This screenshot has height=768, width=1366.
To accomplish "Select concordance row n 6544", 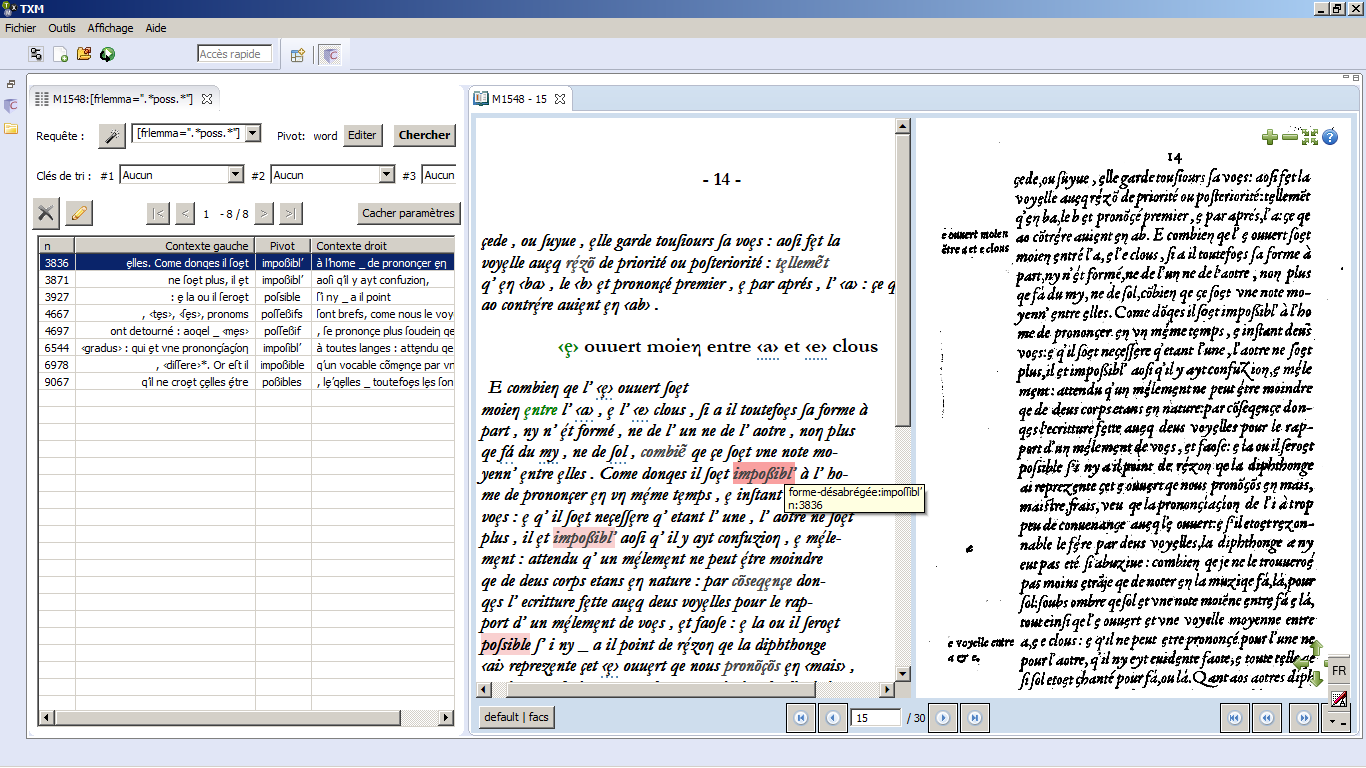I will tap(247, 348).
